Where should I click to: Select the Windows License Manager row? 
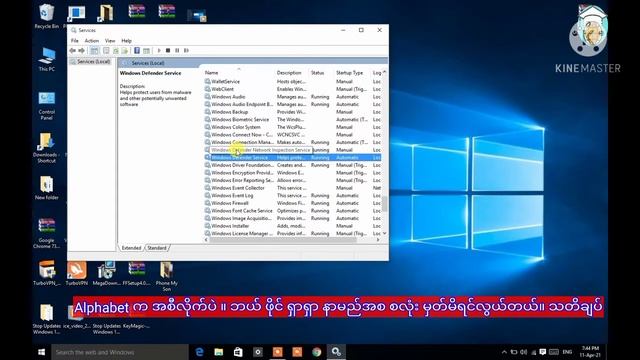[292, 233]
